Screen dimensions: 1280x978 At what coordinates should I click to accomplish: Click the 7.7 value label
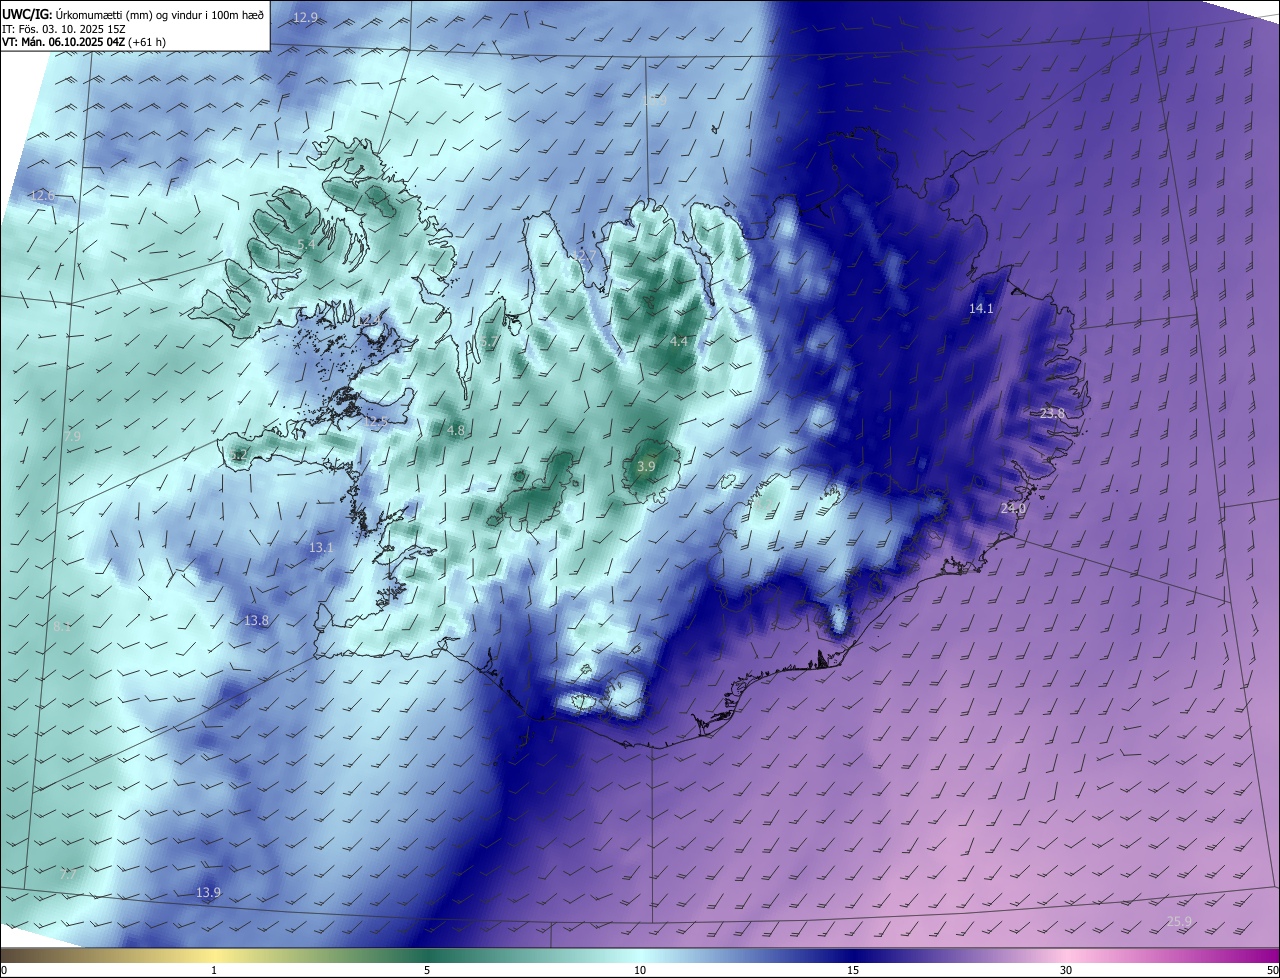68,874
